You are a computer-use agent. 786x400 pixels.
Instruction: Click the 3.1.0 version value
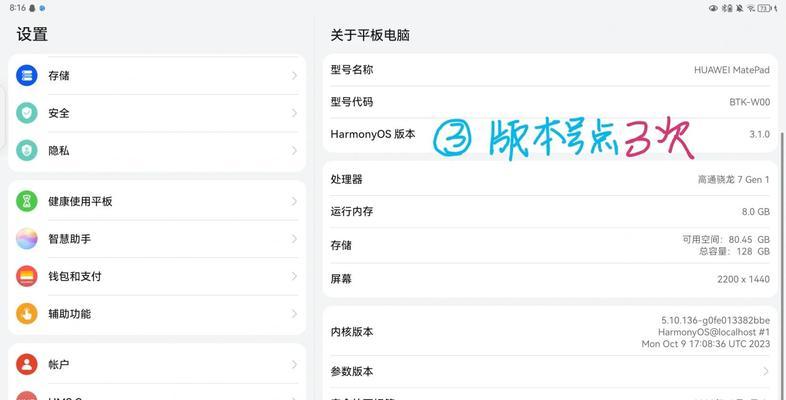tap(759, 134)
